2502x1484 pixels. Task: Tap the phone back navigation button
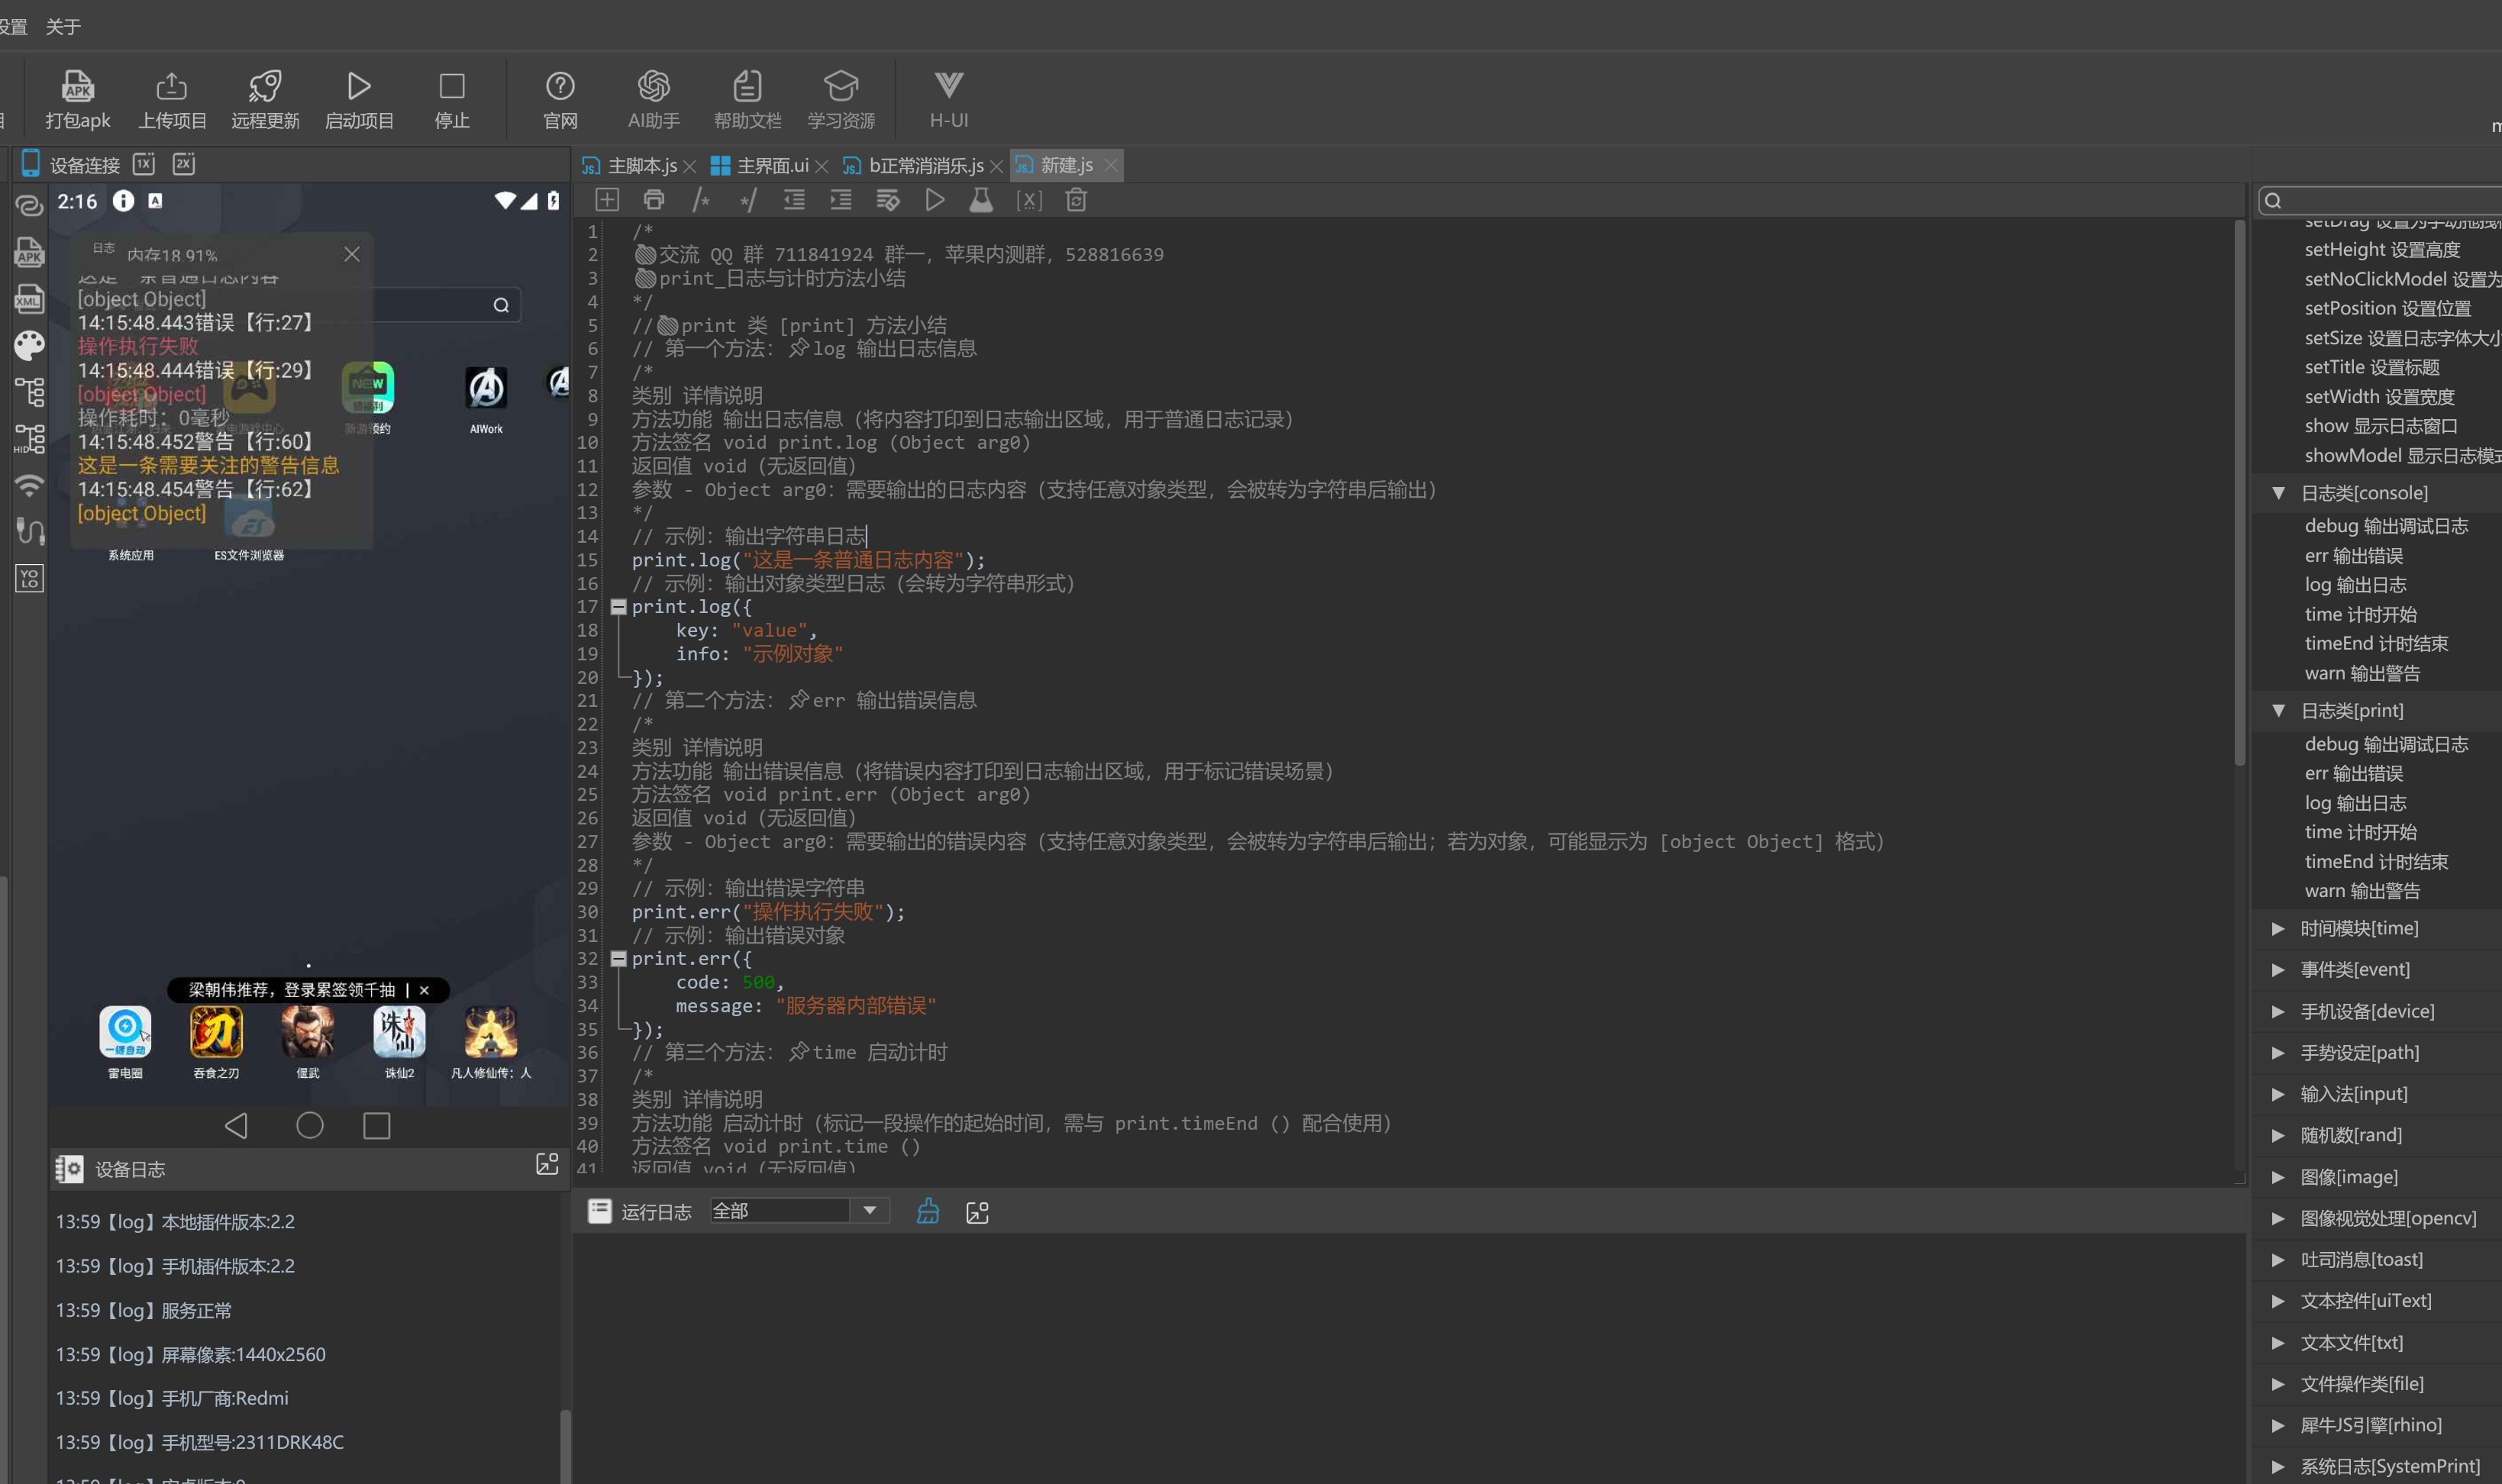click(237, 1125)
